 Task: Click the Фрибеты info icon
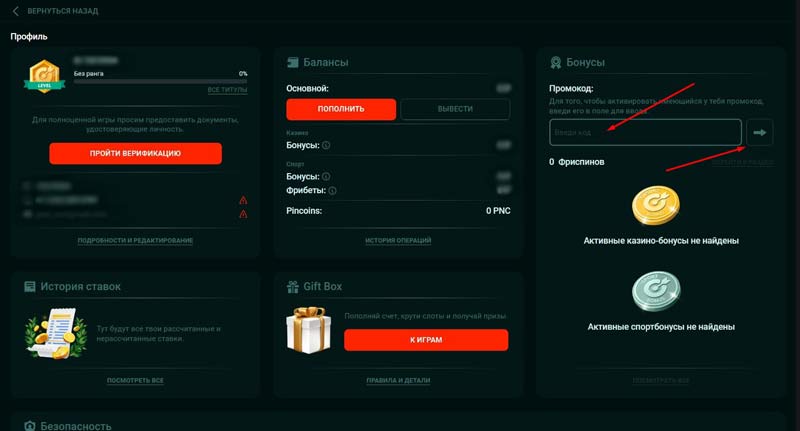pos(332,190)
